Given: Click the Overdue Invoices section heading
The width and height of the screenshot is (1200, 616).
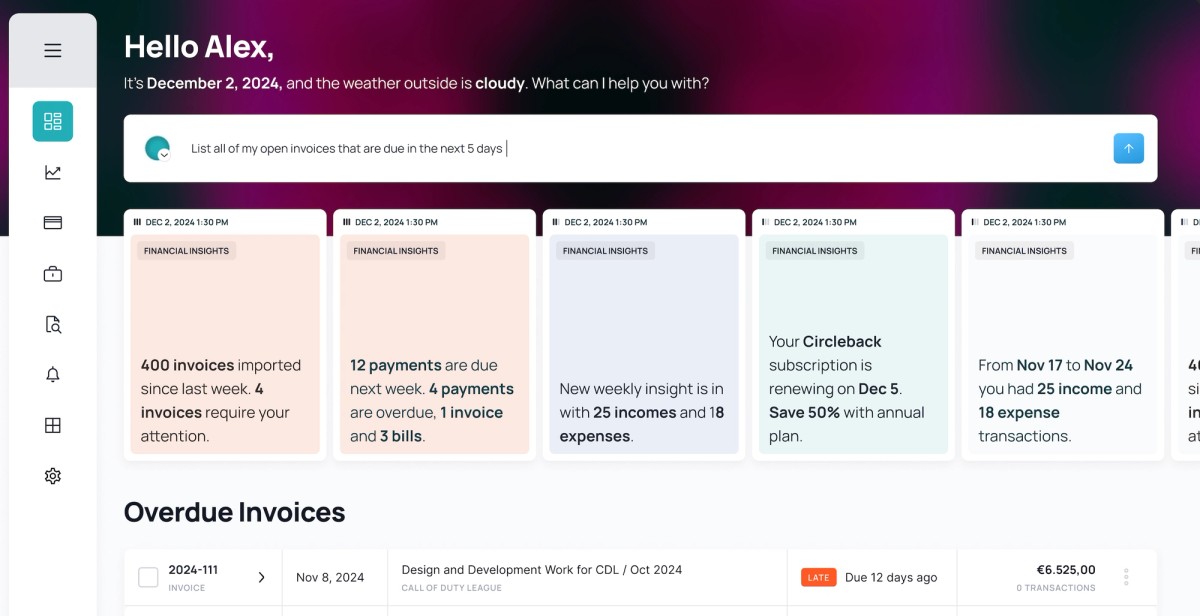Looking at the screenshot, I should click(234, 512).
